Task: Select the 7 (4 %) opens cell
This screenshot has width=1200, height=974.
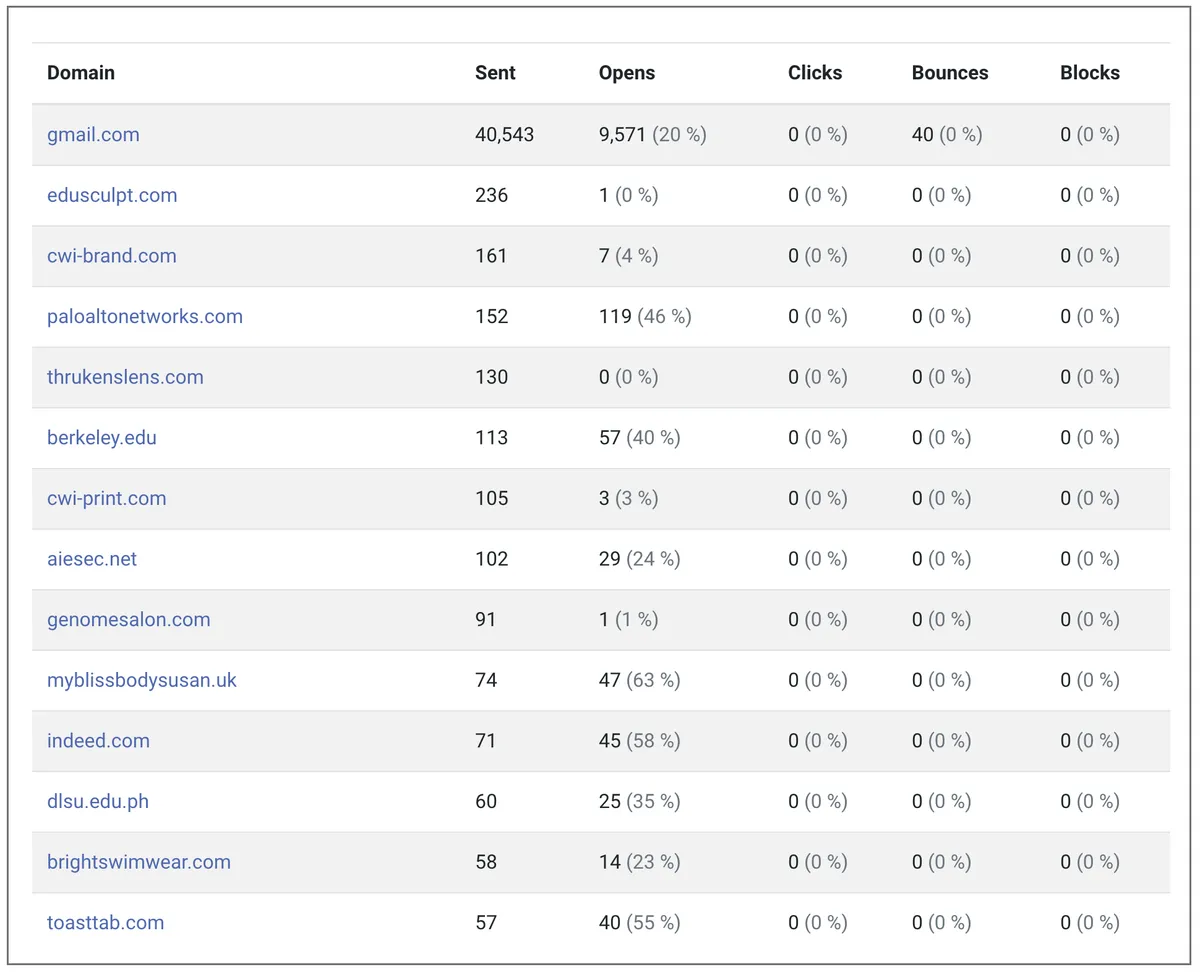Action: [629, 256]
